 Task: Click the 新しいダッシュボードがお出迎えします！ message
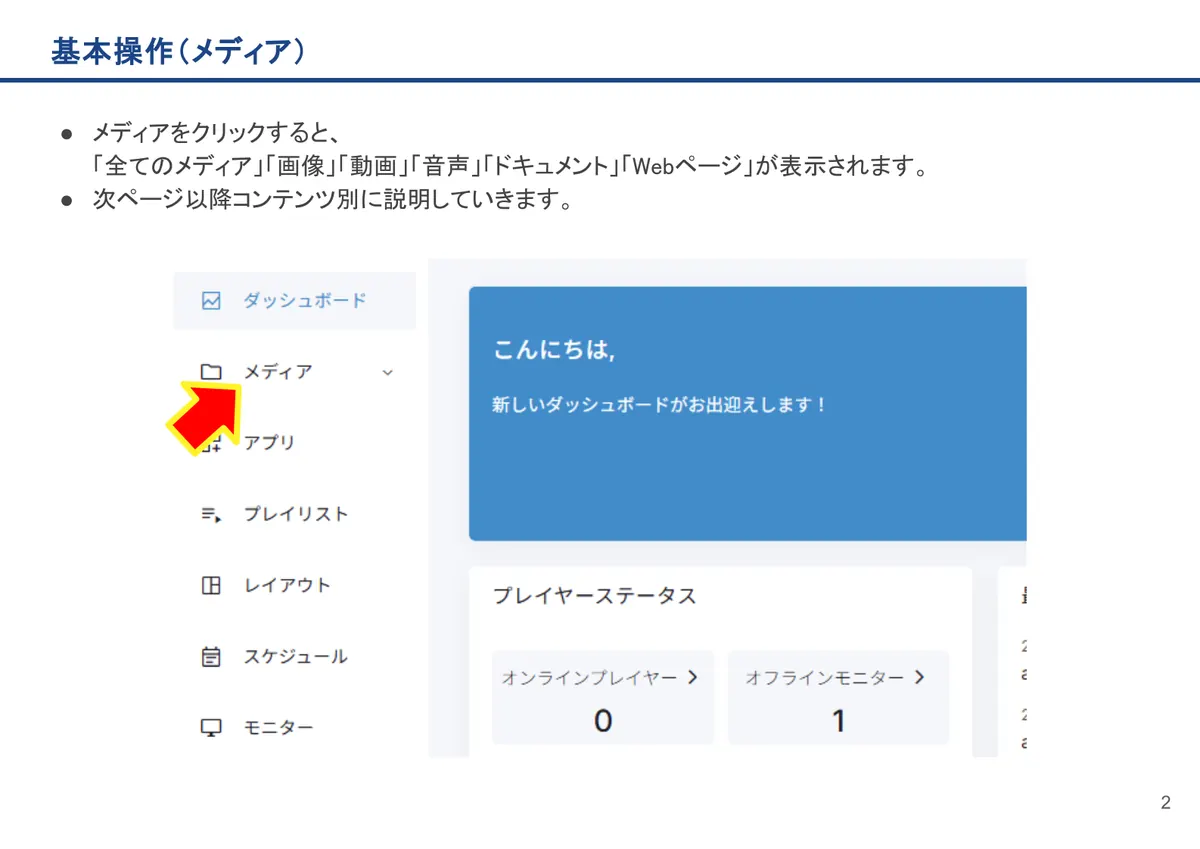(660, 405)
